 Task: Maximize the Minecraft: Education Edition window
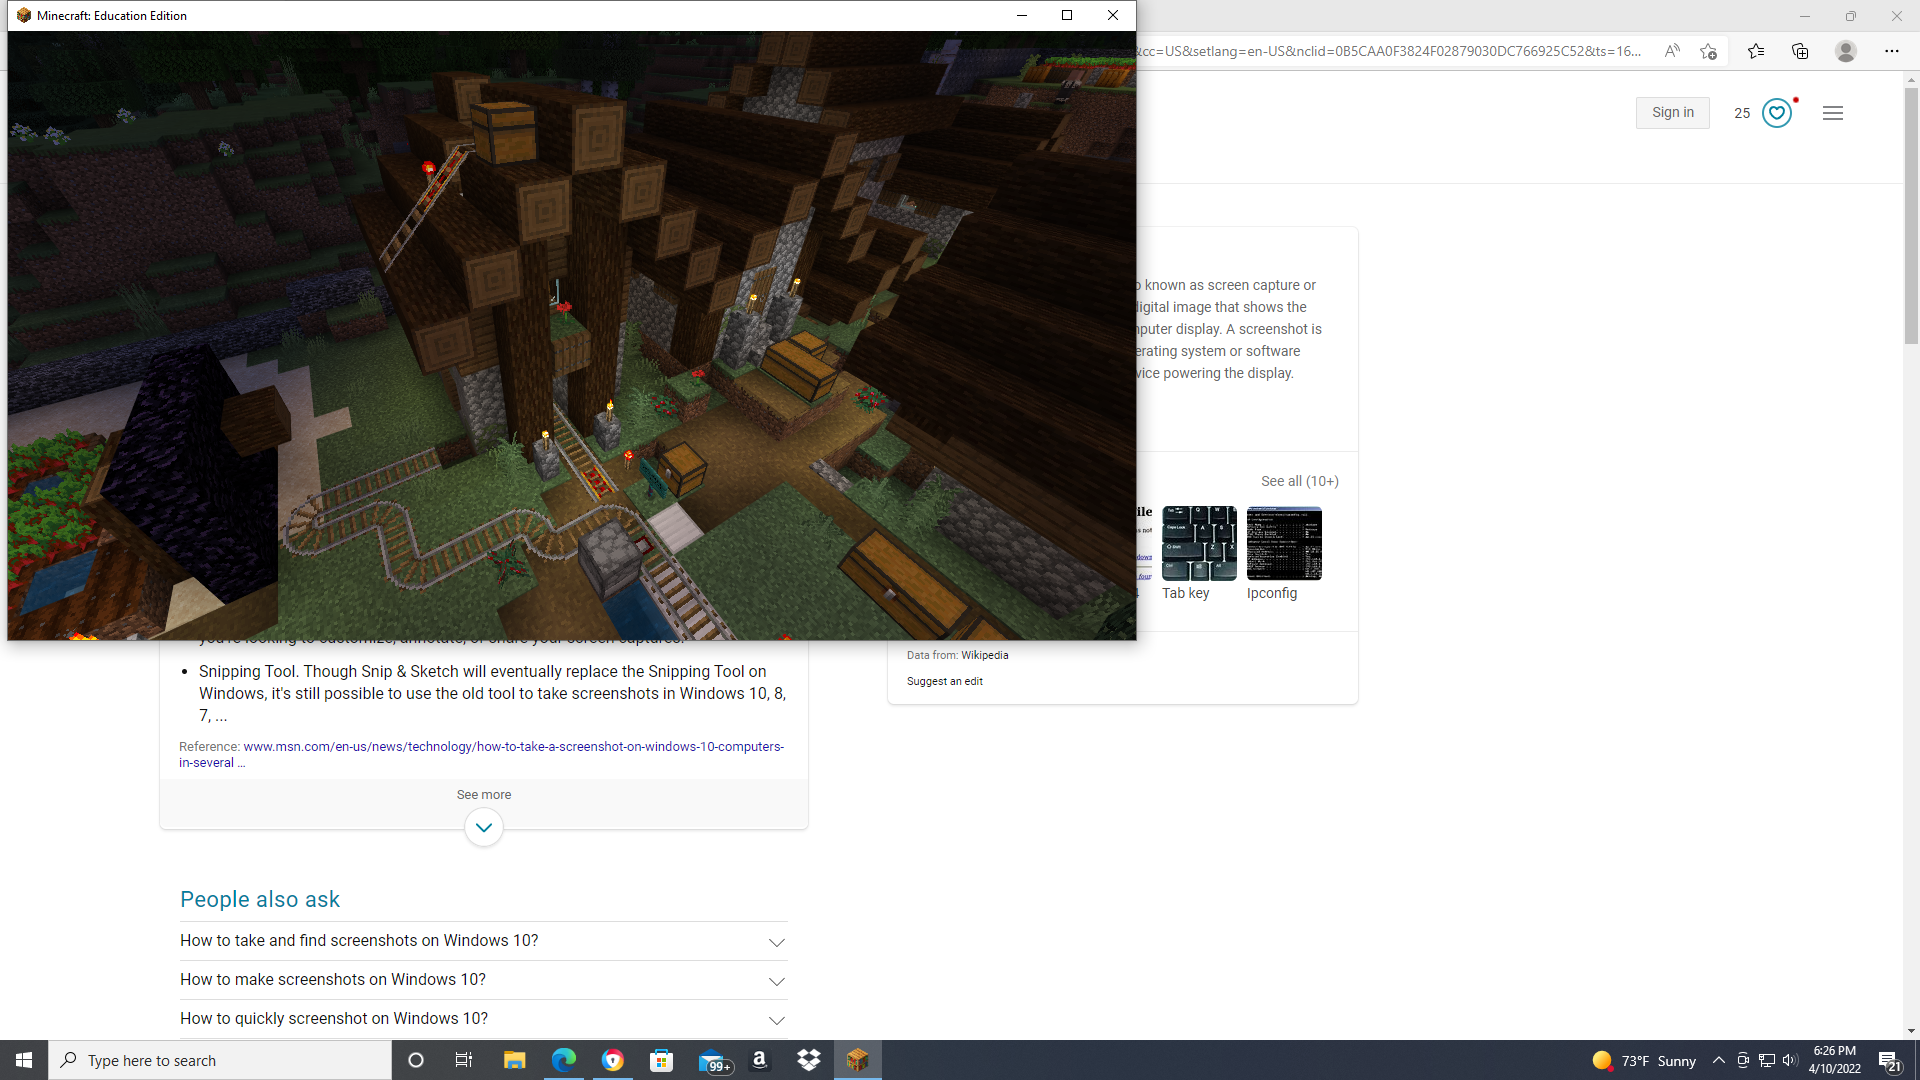[x=1067, y=15]
